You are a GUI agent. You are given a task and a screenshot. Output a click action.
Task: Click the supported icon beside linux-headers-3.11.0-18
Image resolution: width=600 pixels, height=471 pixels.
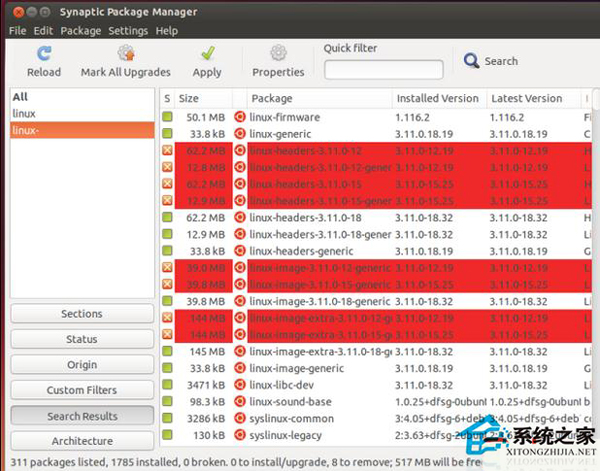pos(240,217)
